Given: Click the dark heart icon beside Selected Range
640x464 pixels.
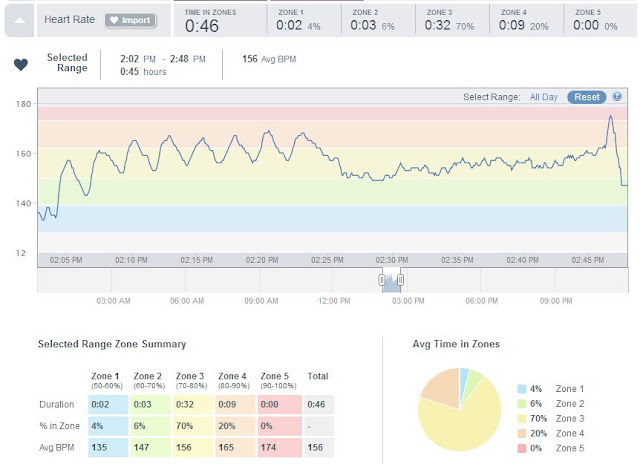Looking at the screenshot, I should point(21,64).
